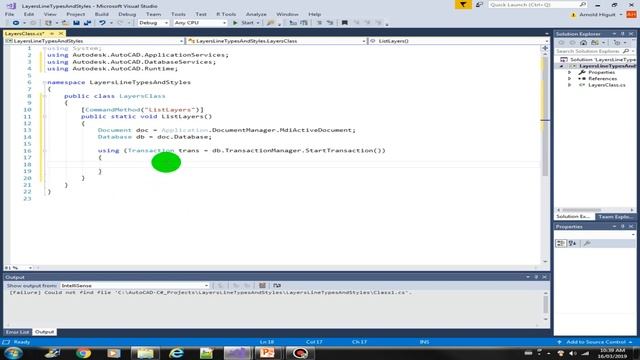Open the LayersLineTypesAndStyles project navigation dropdown
Viewport: 640px width, 360px height.
point(94,41)
